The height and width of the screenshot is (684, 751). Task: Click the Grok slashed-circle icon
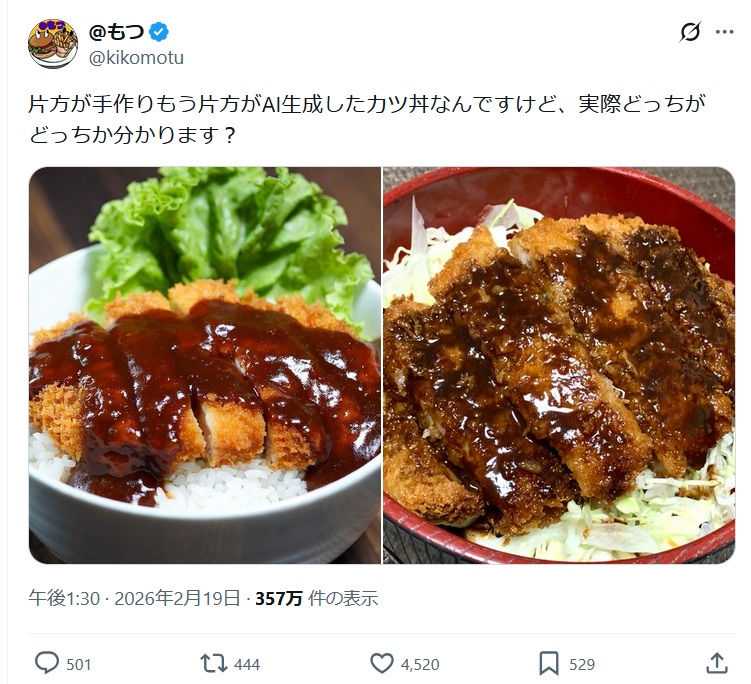(x=690, y=32)
